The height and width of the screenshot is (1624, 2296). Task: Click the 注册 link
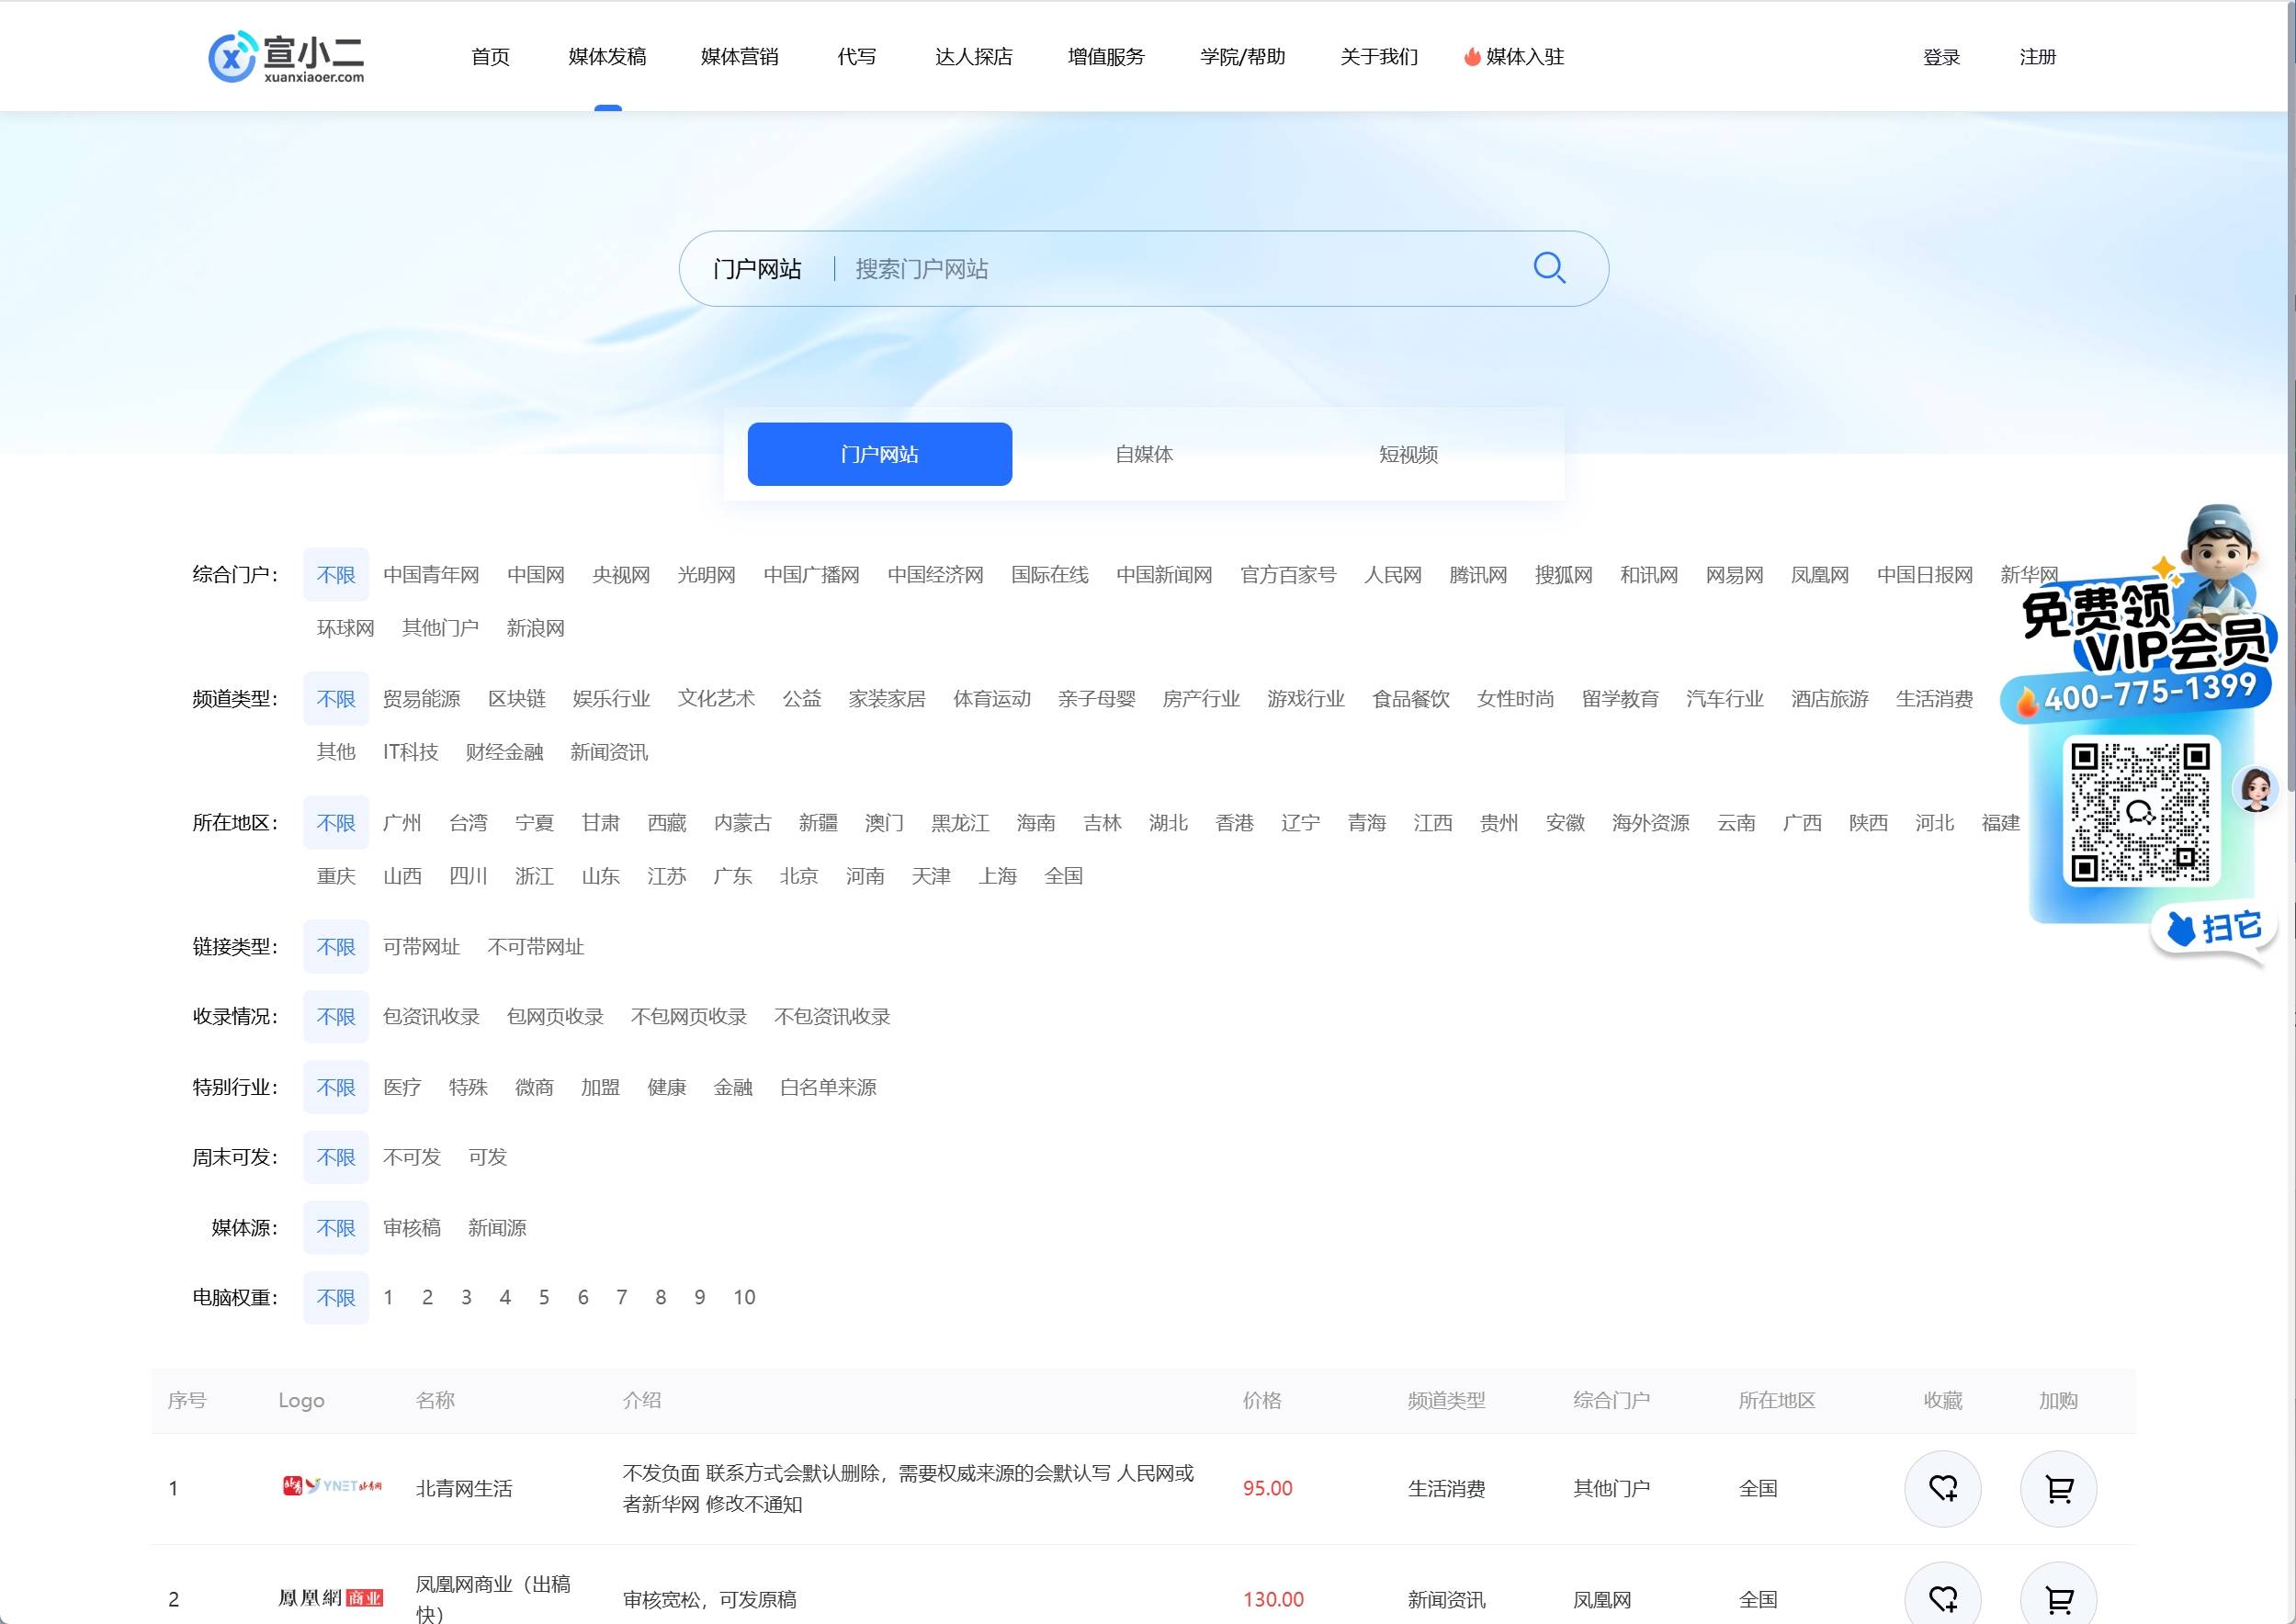point(2037,57)
